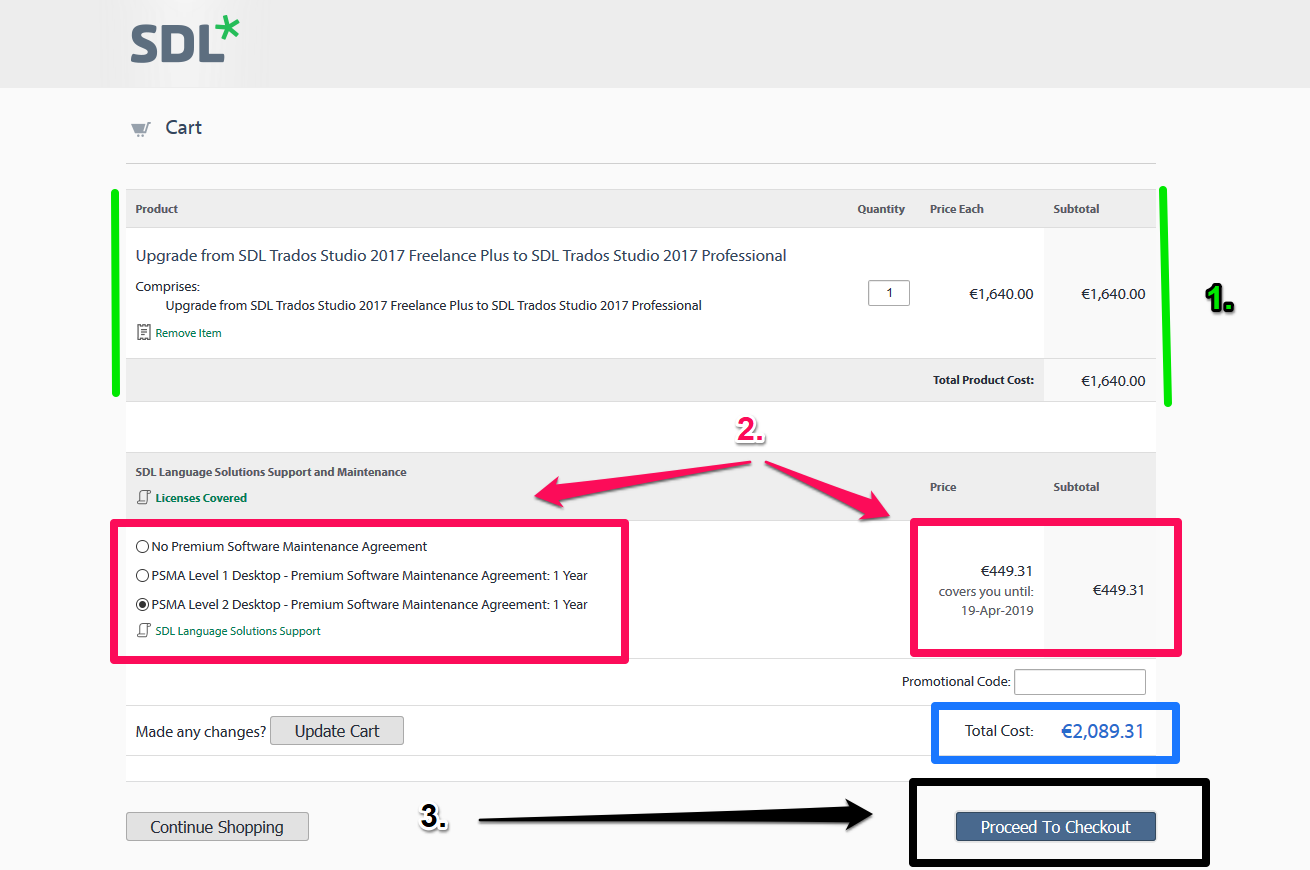
Task: Click the €449.31 maintenance subtotal value
Action: pos(1119,590)
